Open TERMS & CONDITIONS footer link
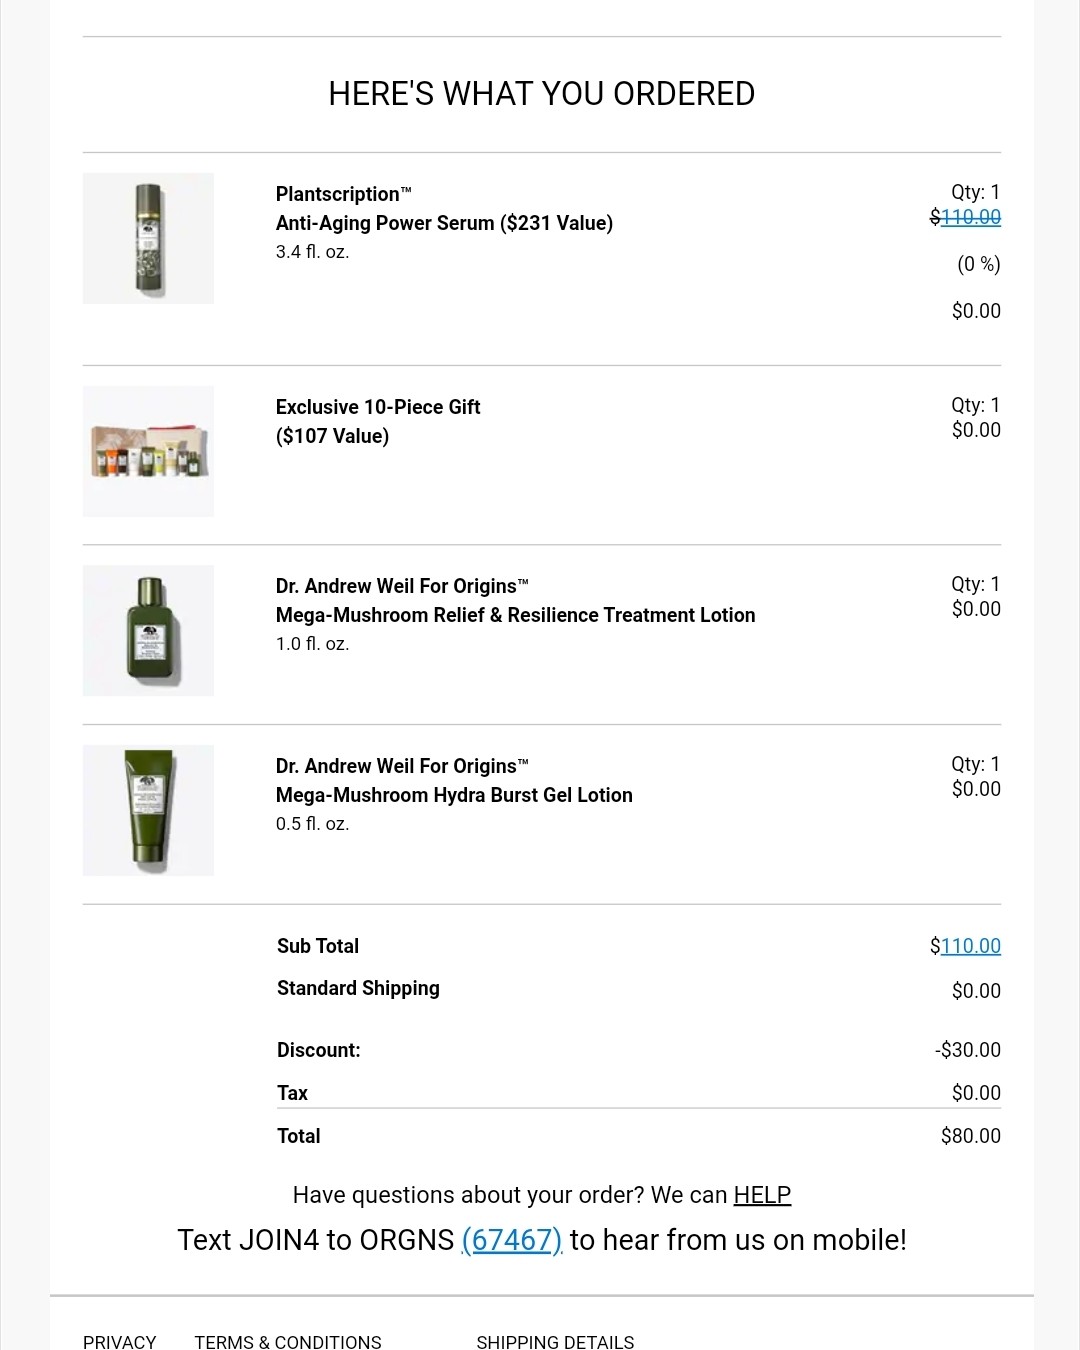 [288, 1341]
